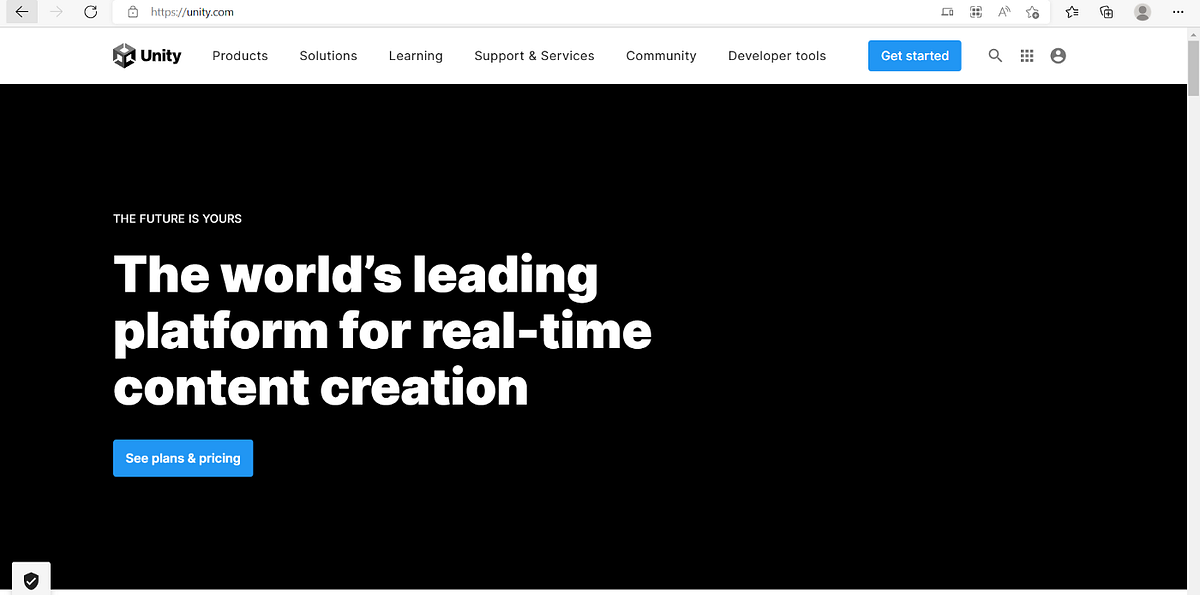Expand the Products navigation menu
Image resolution: width=1200 pixels, height=595 pixels.
tap(240, 56)
